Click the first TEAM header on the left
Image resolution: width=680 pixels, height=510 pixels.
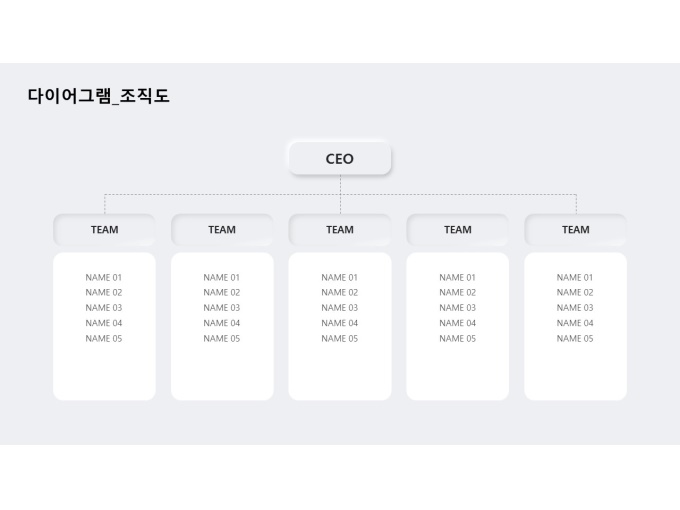coord(104,229)
